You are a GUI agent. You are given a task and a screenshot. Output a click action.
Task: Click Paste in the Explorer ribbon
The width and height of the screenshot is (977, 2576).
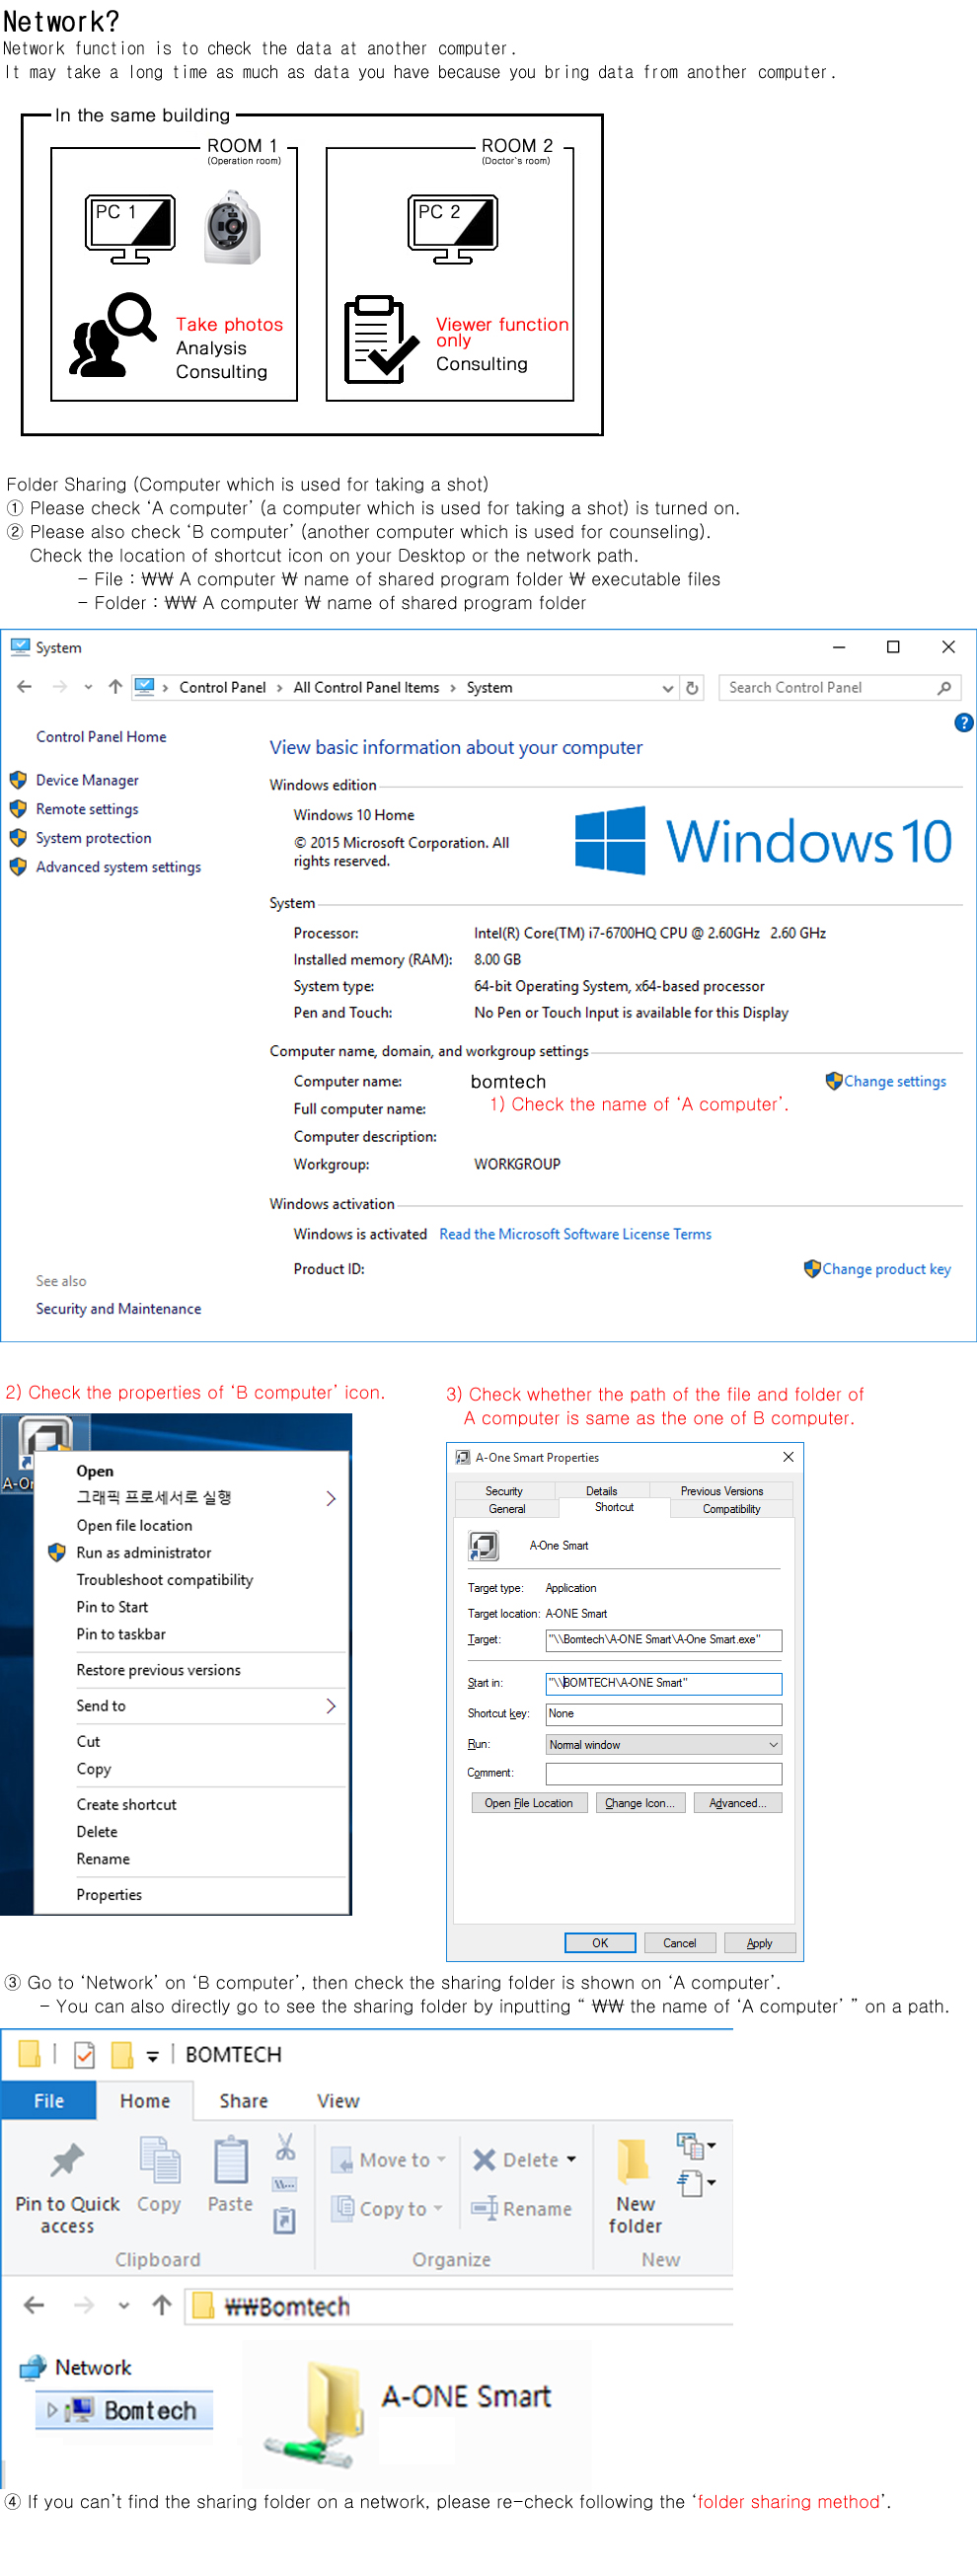(231, 2177)
